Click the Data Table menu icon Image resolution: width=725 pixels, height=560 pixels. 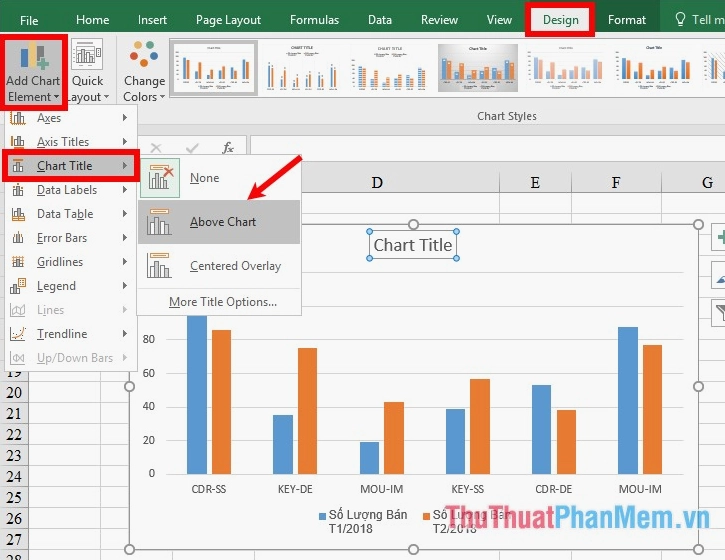point(18,214)
